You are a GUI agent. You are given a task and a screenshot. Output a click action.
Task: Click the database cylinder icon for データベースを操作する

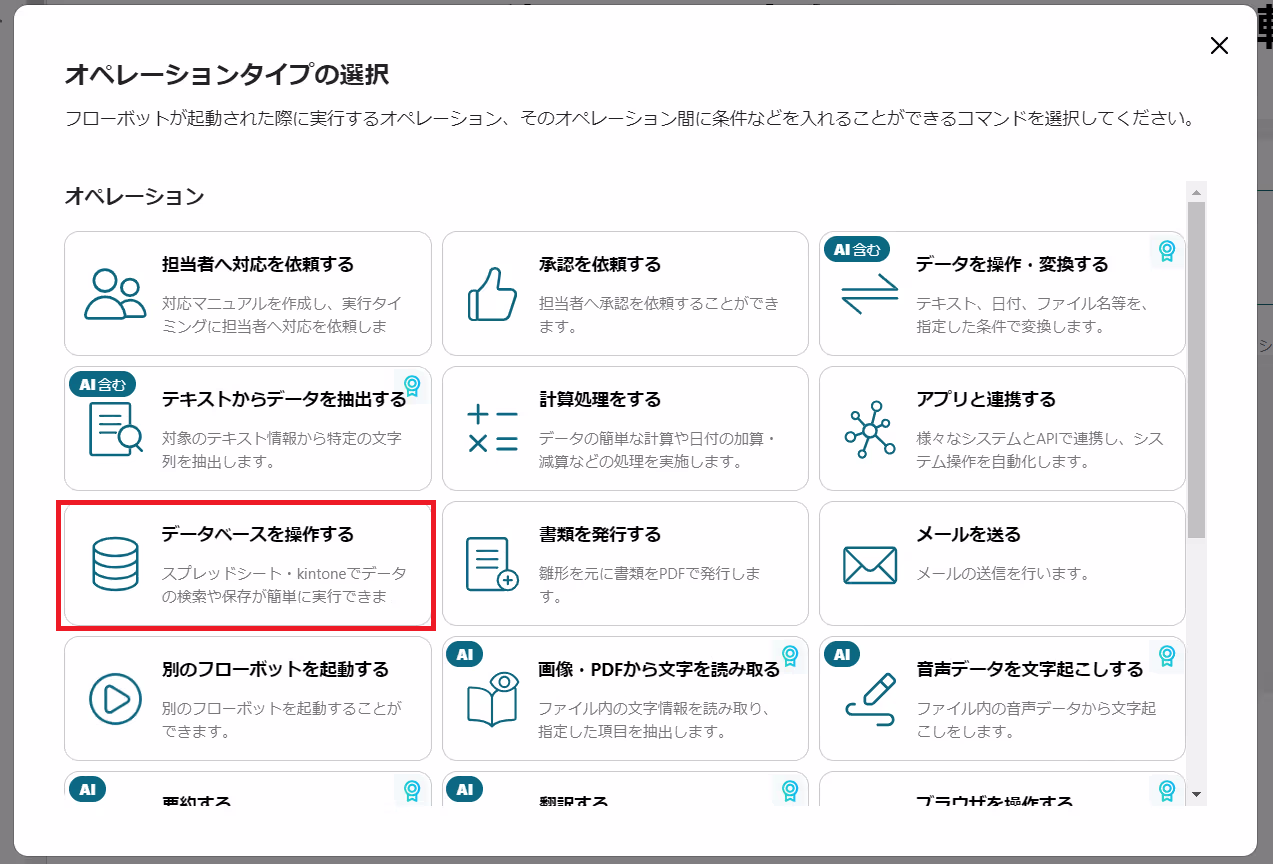tap(115, 563)
